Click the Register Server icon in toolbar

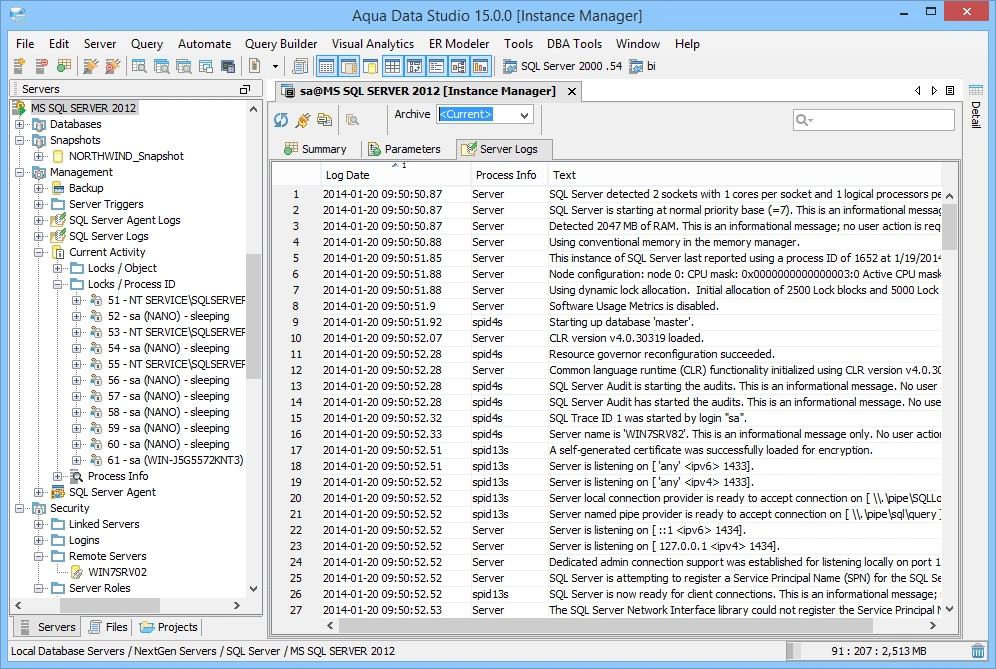19,67
